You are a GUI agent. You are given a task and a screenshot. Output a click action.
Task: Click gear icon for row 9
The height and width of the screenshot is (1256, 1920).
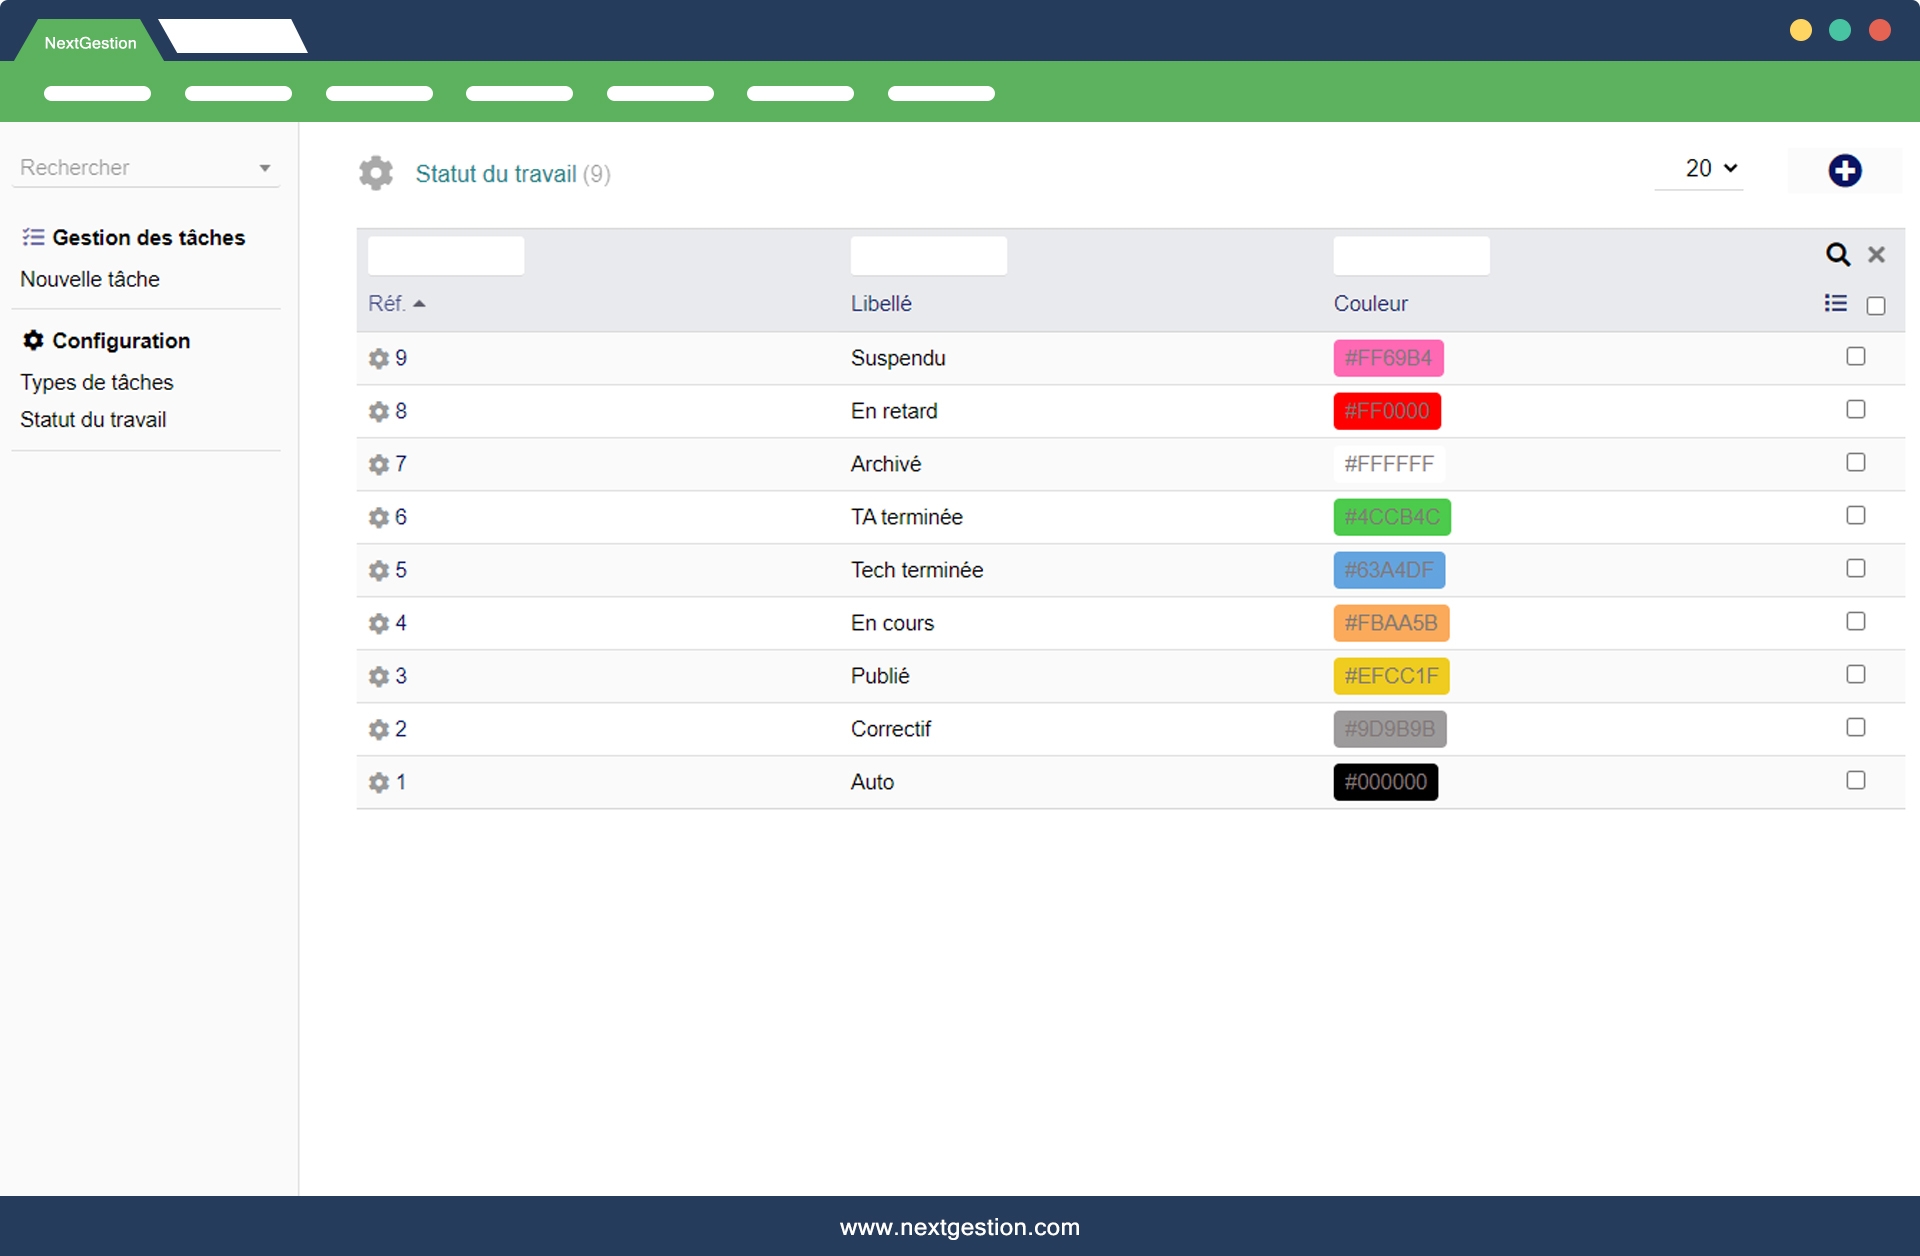point(379,359)
